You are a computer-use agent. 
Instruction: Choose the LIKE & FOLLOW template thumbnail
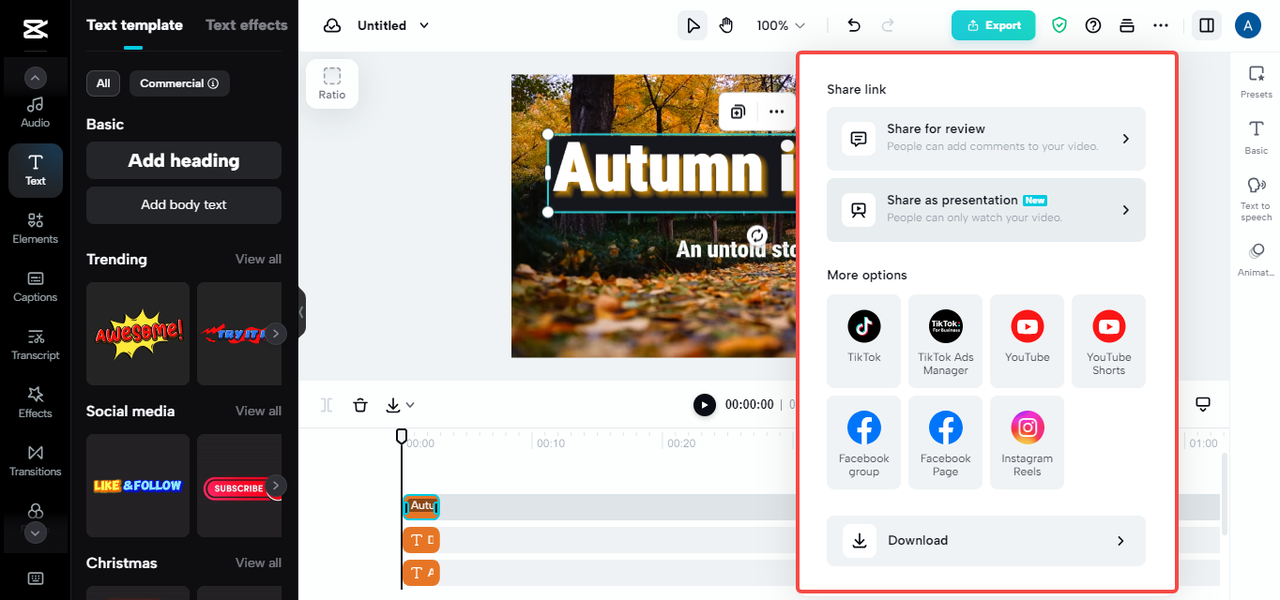(x=138, y=486)
